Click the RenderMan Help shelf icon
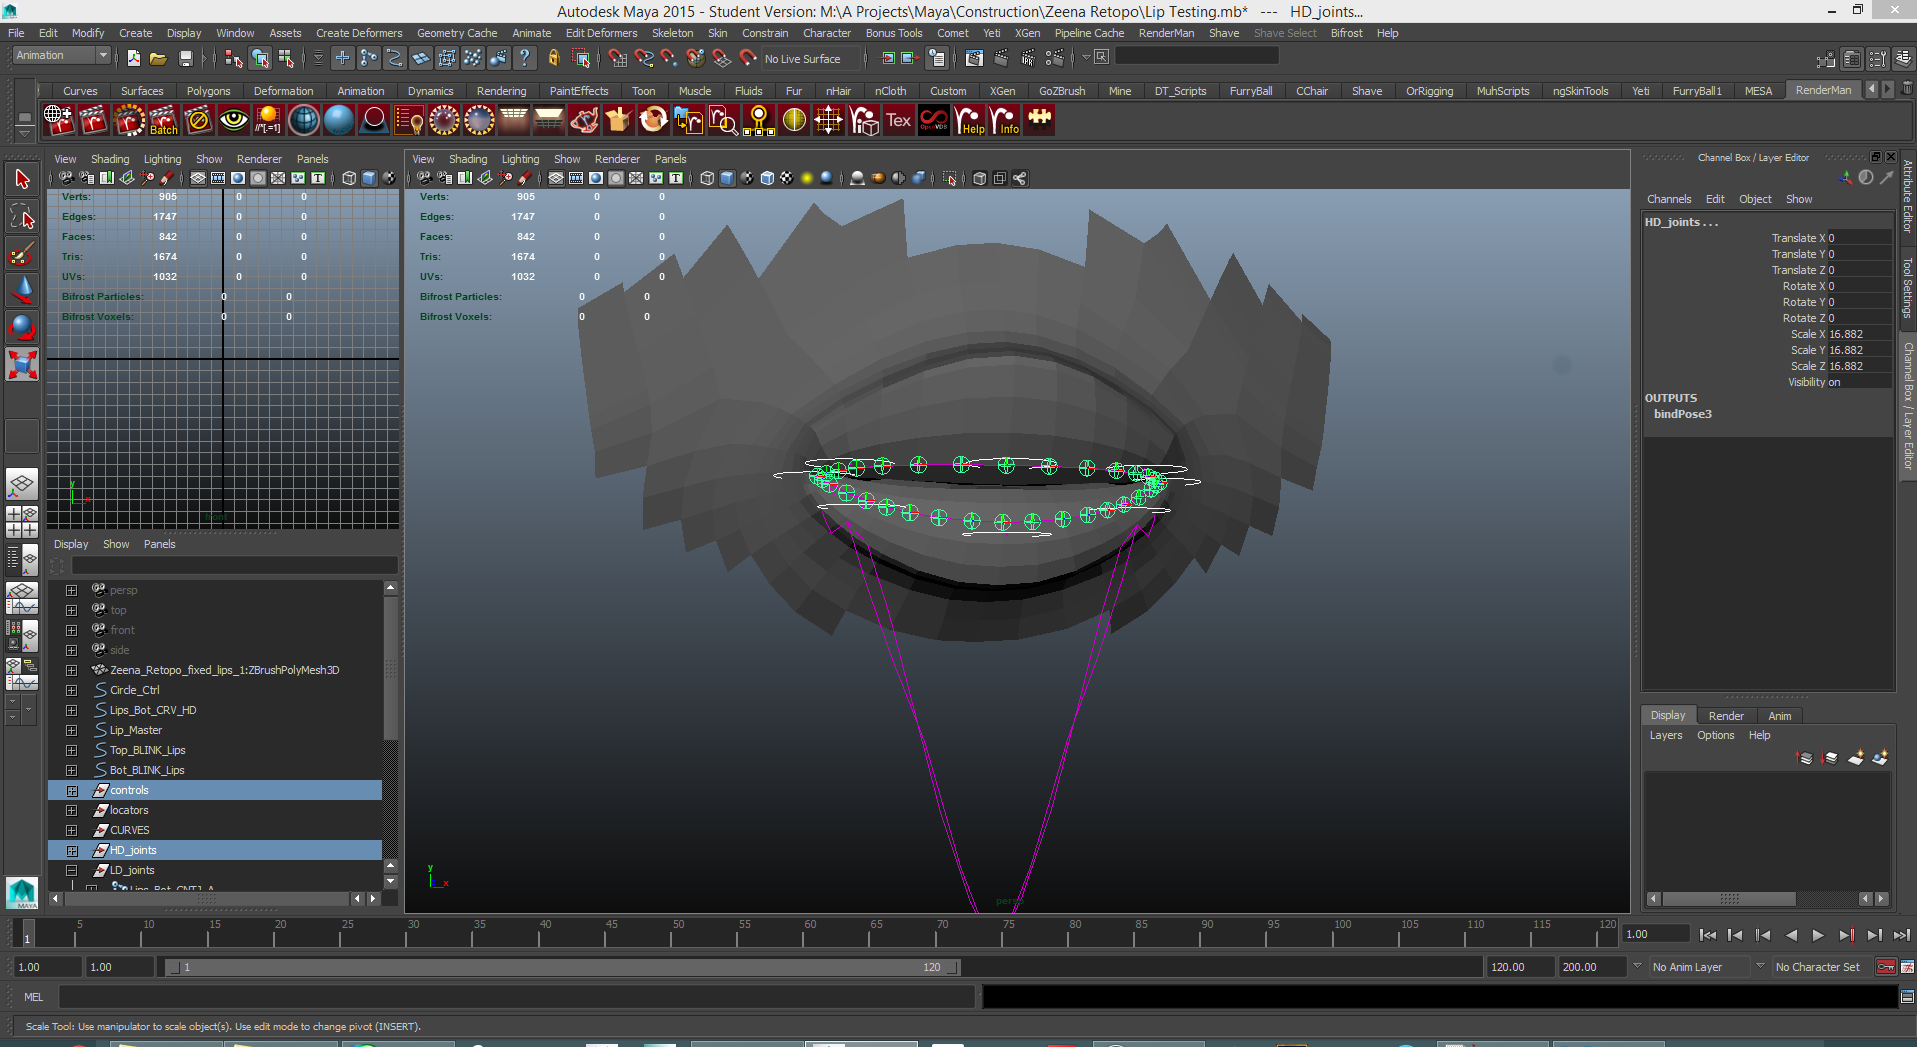The height and width of the screenshot is (1047, 1917). point(969,120)
